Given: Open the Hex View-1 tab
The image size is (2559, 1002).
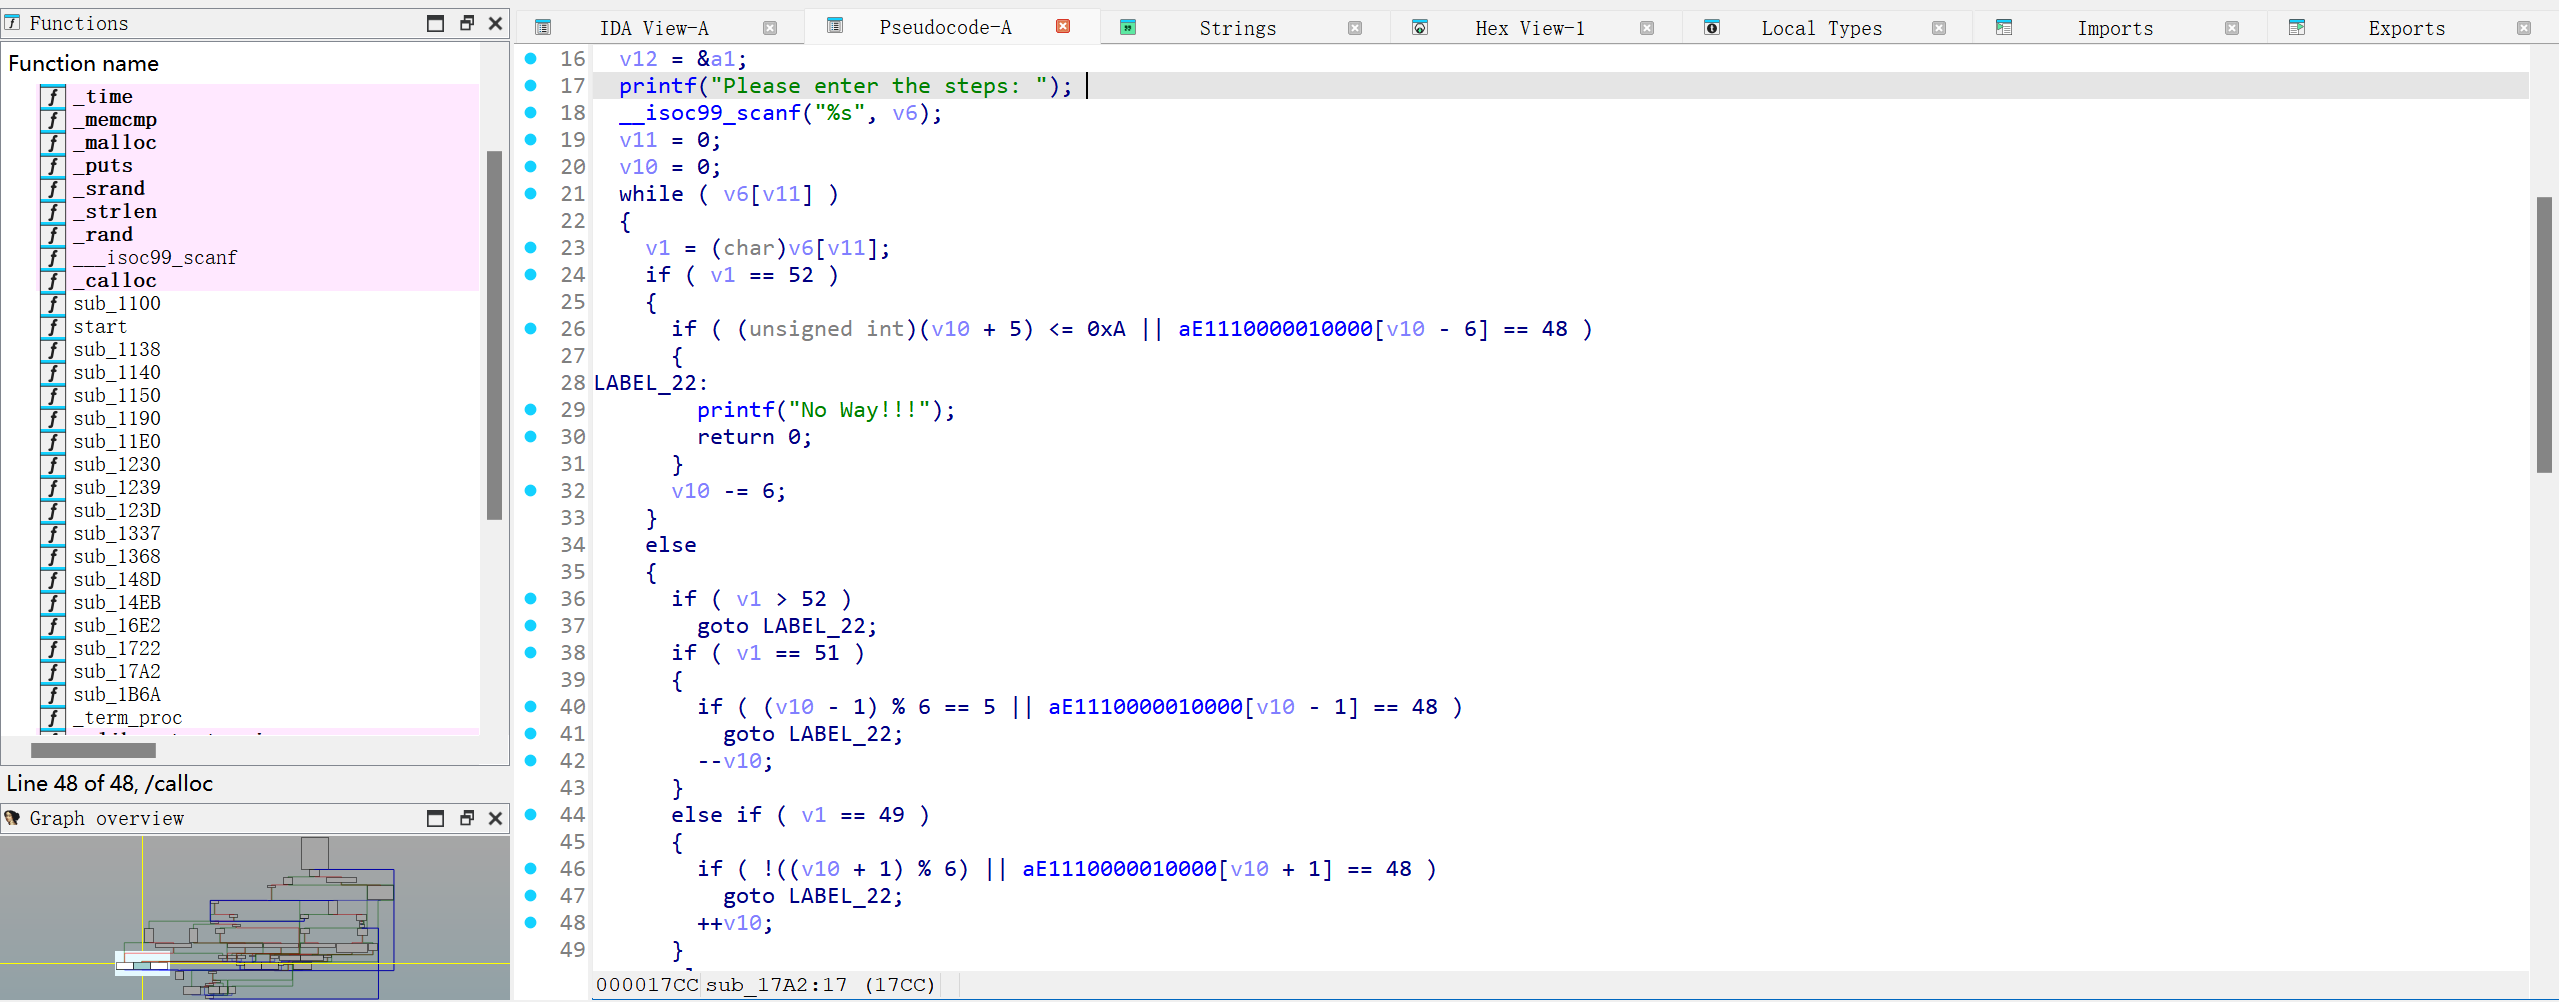Looking at the screenshot, I should pyautogui.click(x=1529, y=28).
